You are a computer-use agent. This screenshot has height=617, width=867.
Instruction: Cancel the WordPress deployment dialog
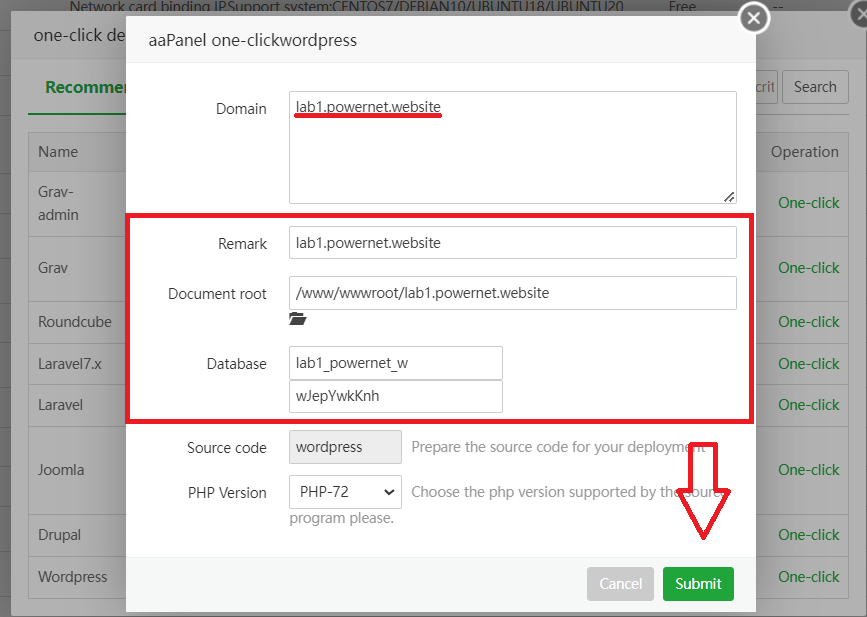pyautogui.click(x=620, y=584)
